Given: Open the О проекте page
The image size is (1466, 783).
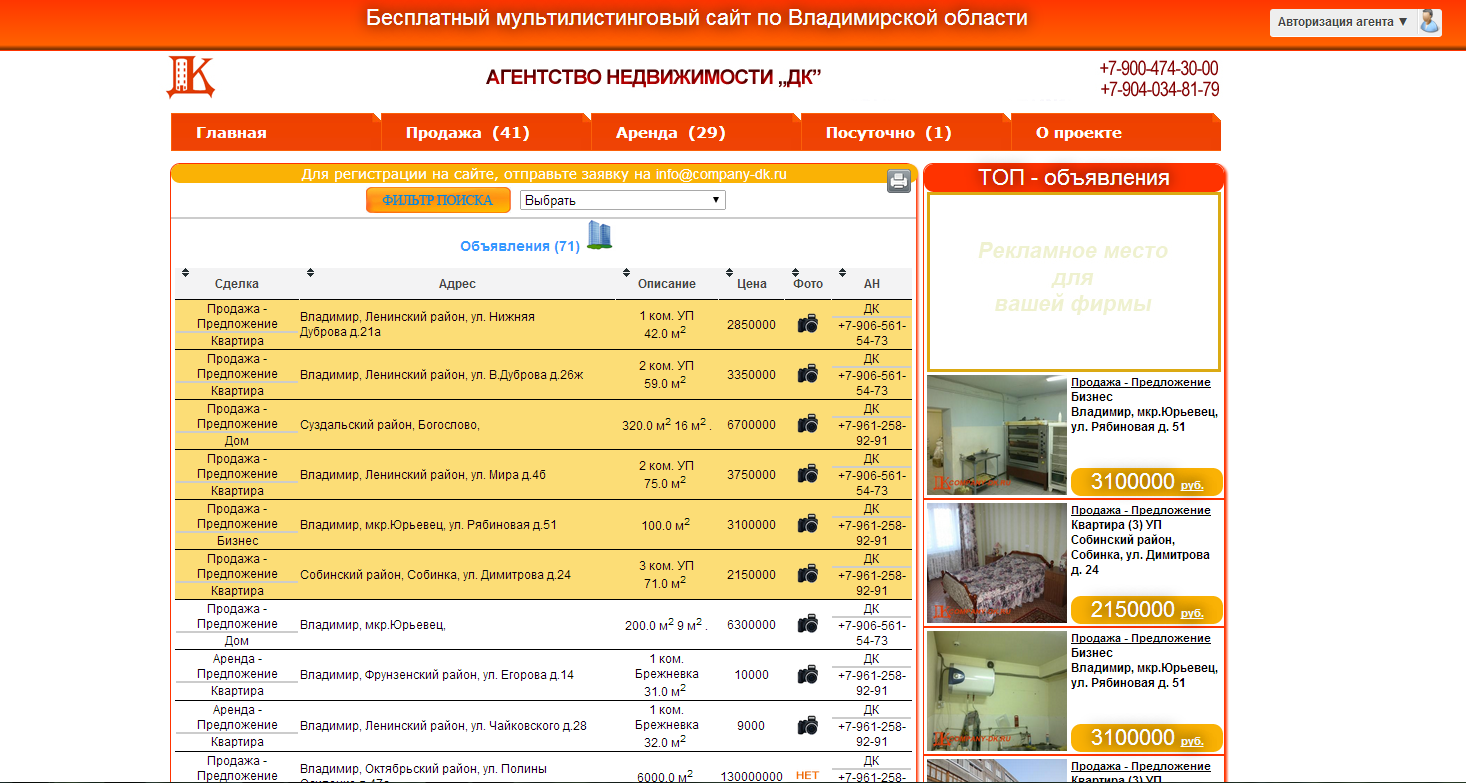Looking at the screenshot, I should point(1115,132).
